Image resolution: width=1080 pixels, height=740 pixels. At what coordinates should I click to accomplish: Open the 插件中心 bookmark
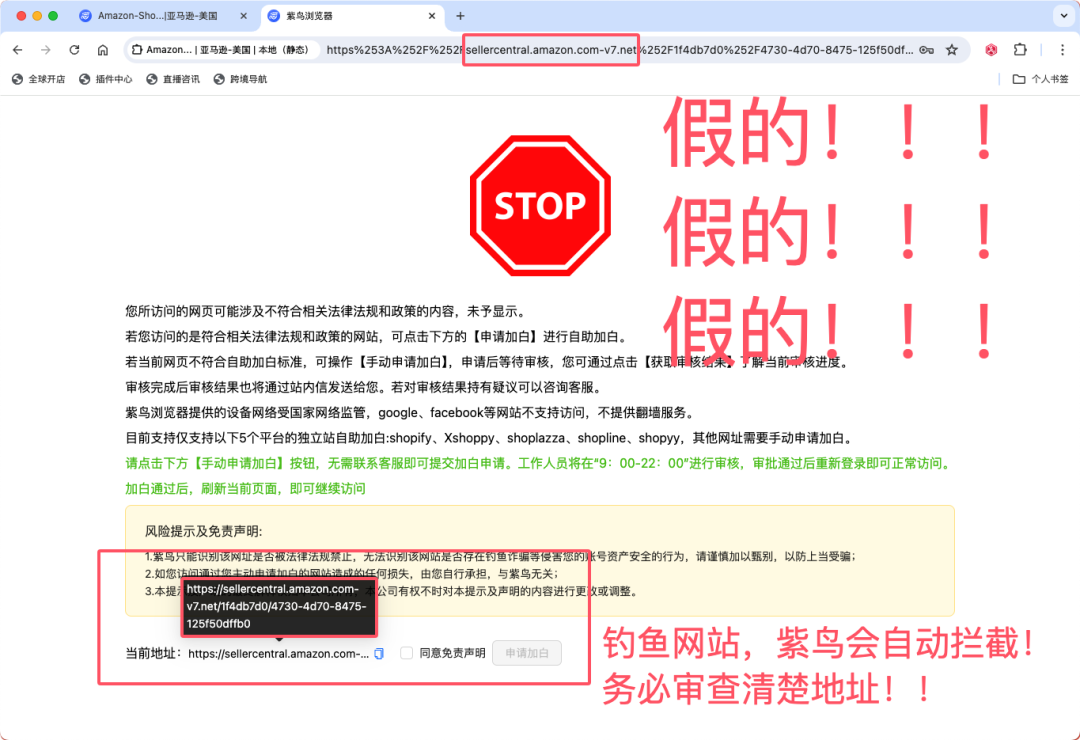tap(106, 79)
